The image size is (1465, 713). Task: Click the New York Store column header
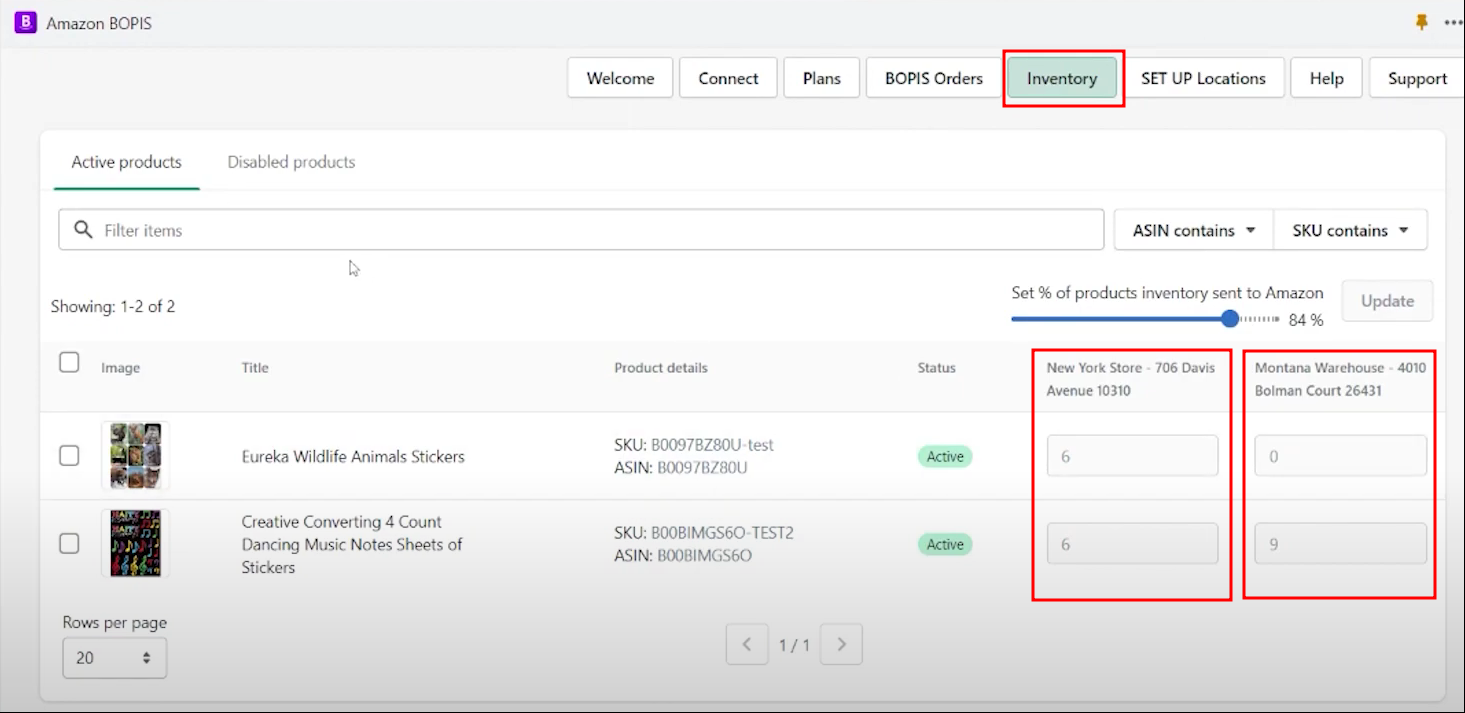pos(1131,379)
